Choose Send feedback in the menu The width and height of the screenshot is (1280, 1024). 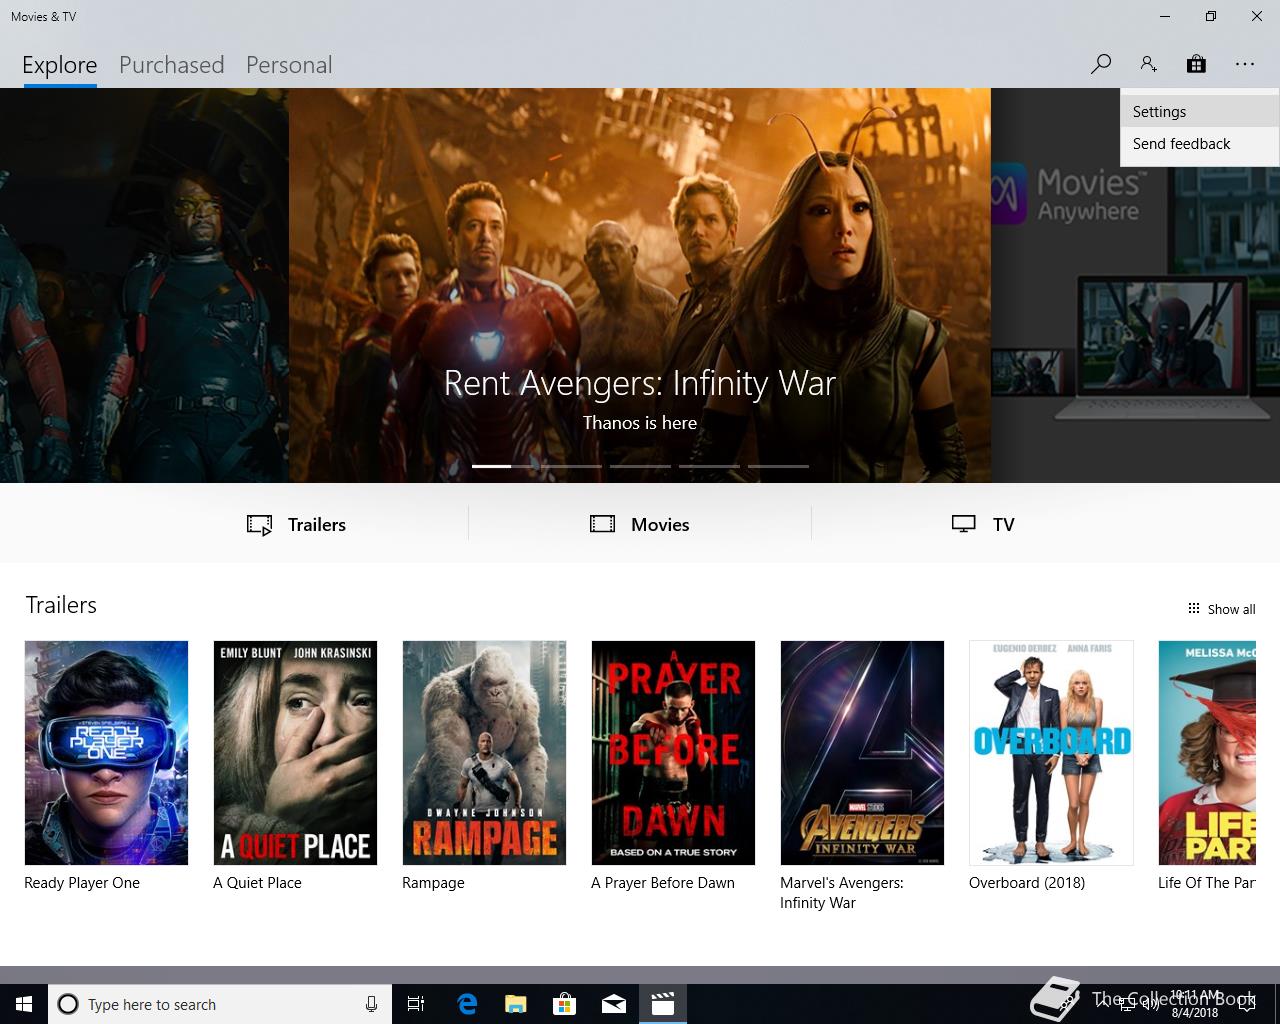[1200, 144]
